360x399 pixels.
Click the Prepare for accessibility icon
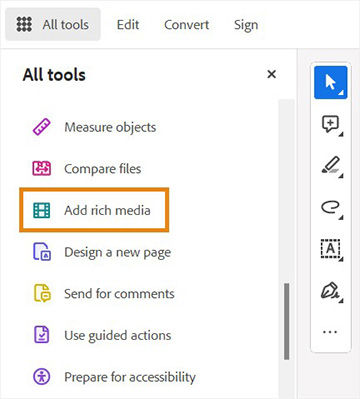coord(41,377)
